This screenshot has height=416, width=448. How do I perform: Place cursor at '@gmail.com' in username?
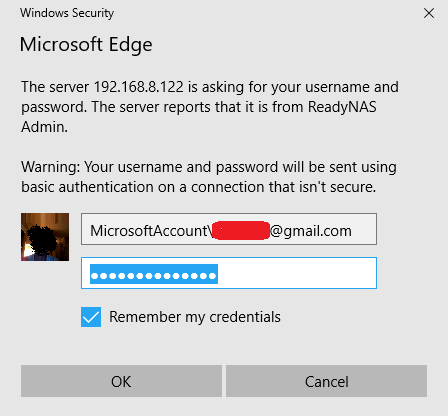[x=310, y=231]
